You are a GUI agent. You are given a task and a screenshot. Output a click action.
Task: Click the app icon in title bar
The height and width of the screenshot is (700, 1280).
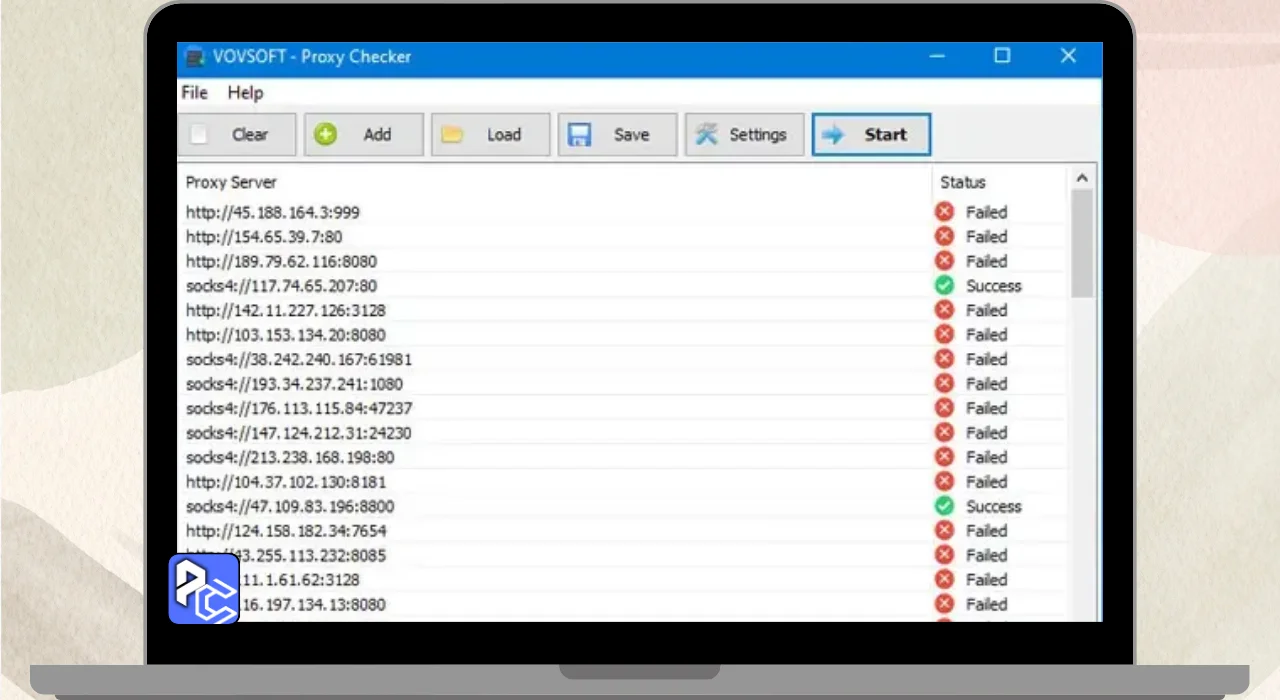(x=194, y=57)
